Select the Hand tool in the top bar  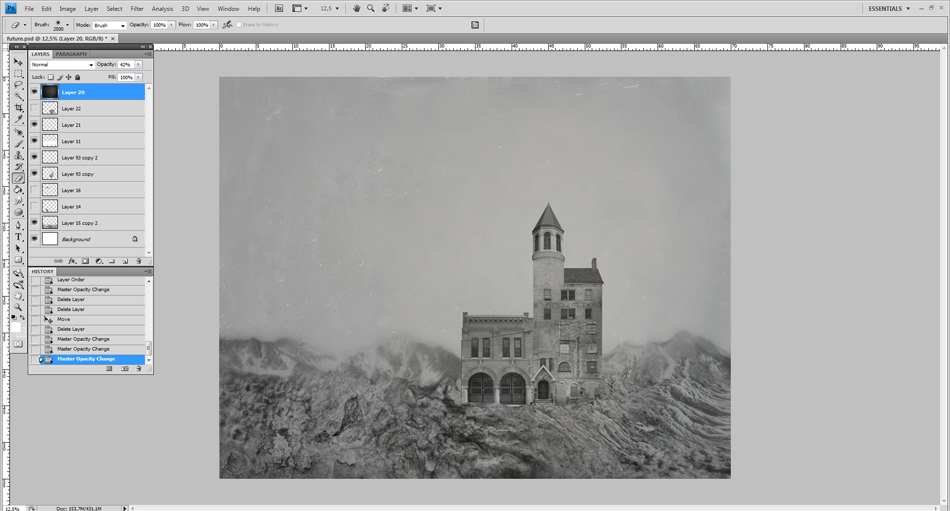coord(356,8)
